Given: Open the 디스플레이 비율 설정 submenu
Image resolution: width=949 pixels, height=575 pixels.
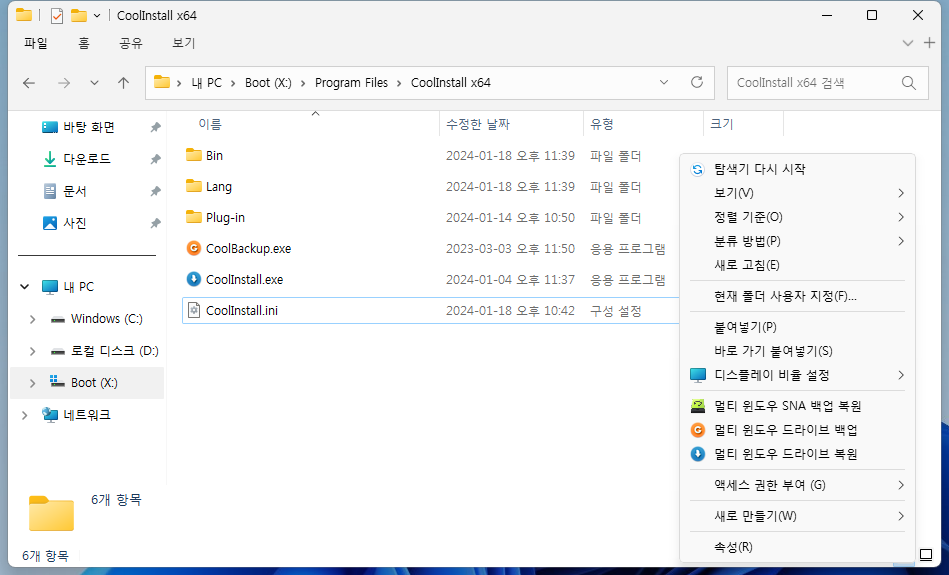Looking at the screenshot, I should click(x=797, y=375).
